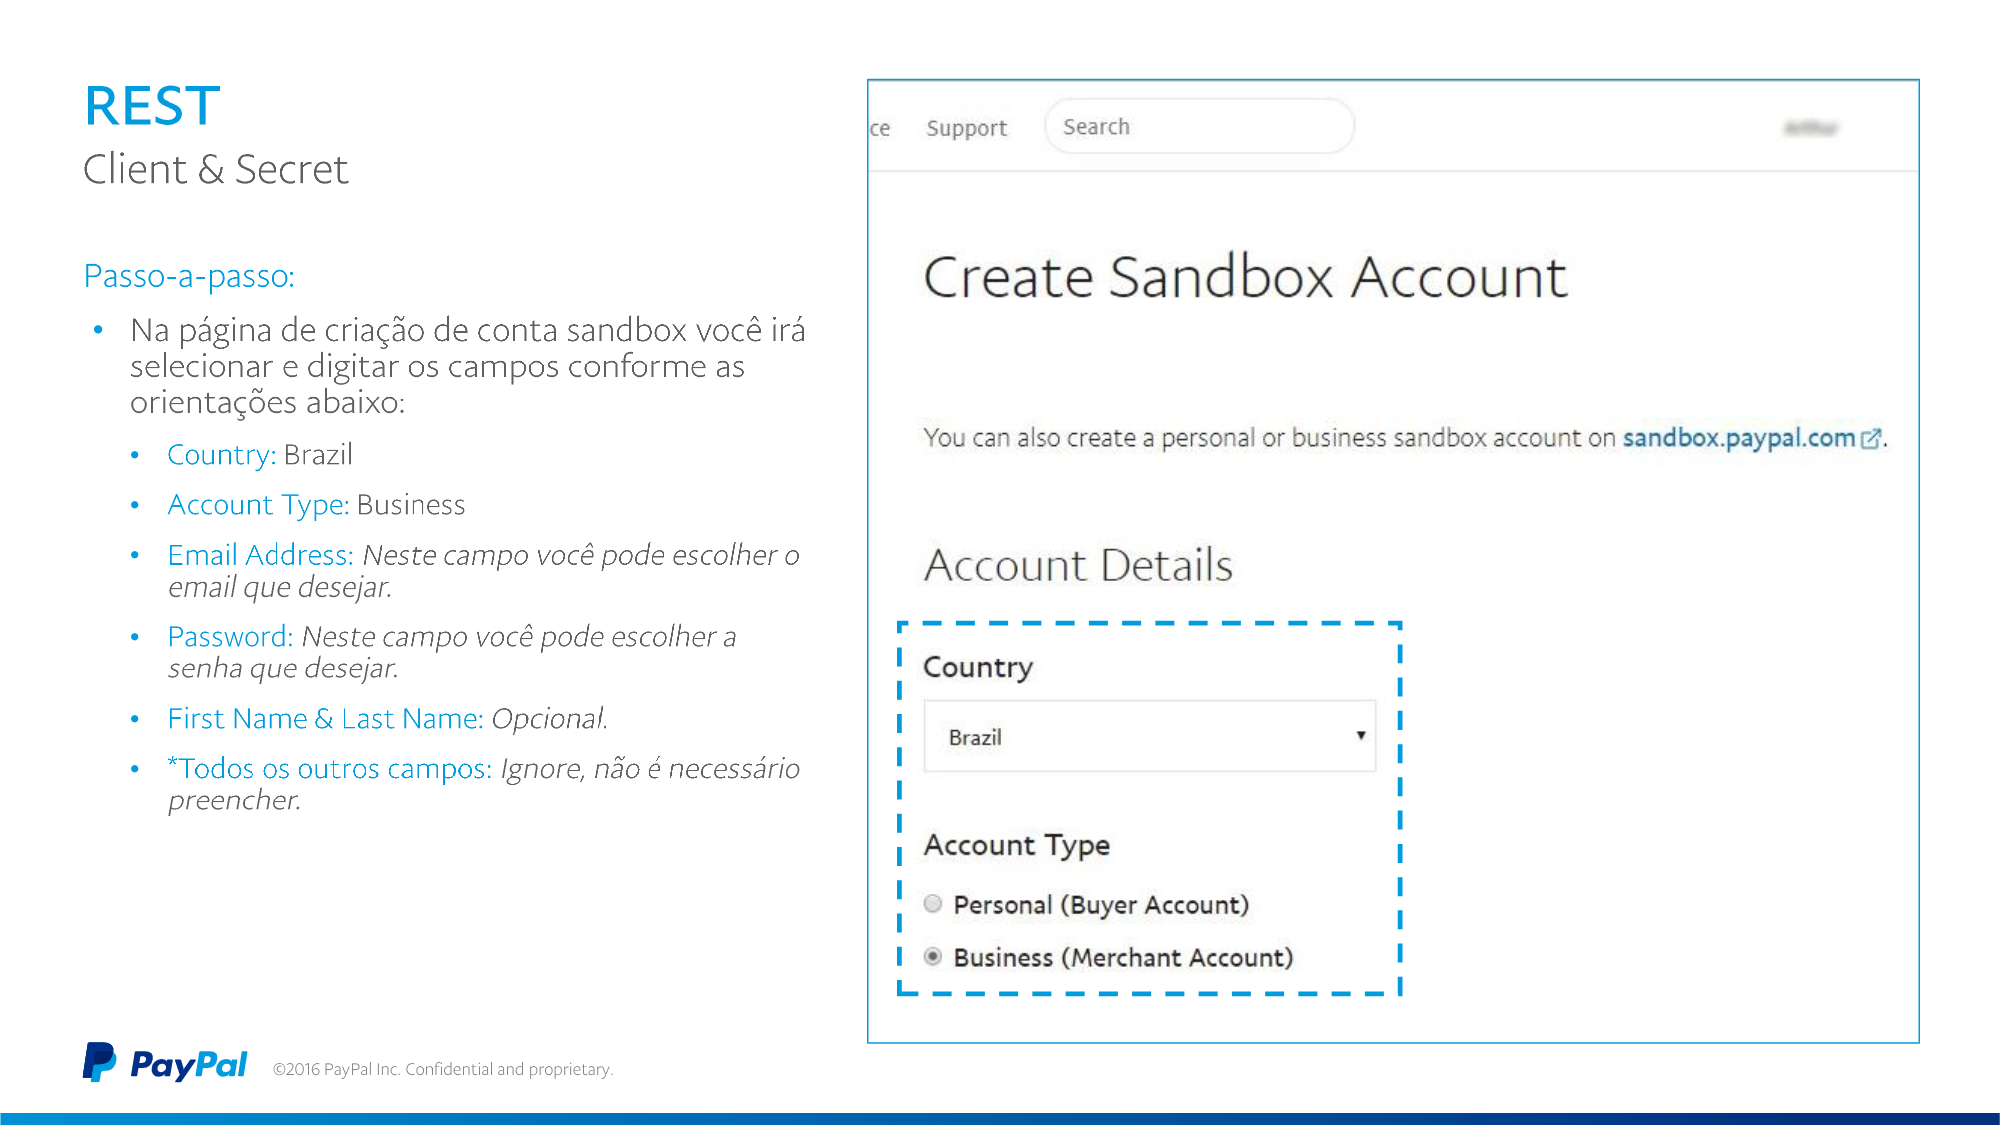
Task: Open the sandbox.paypal.com link
Action: click(1738, 438)
